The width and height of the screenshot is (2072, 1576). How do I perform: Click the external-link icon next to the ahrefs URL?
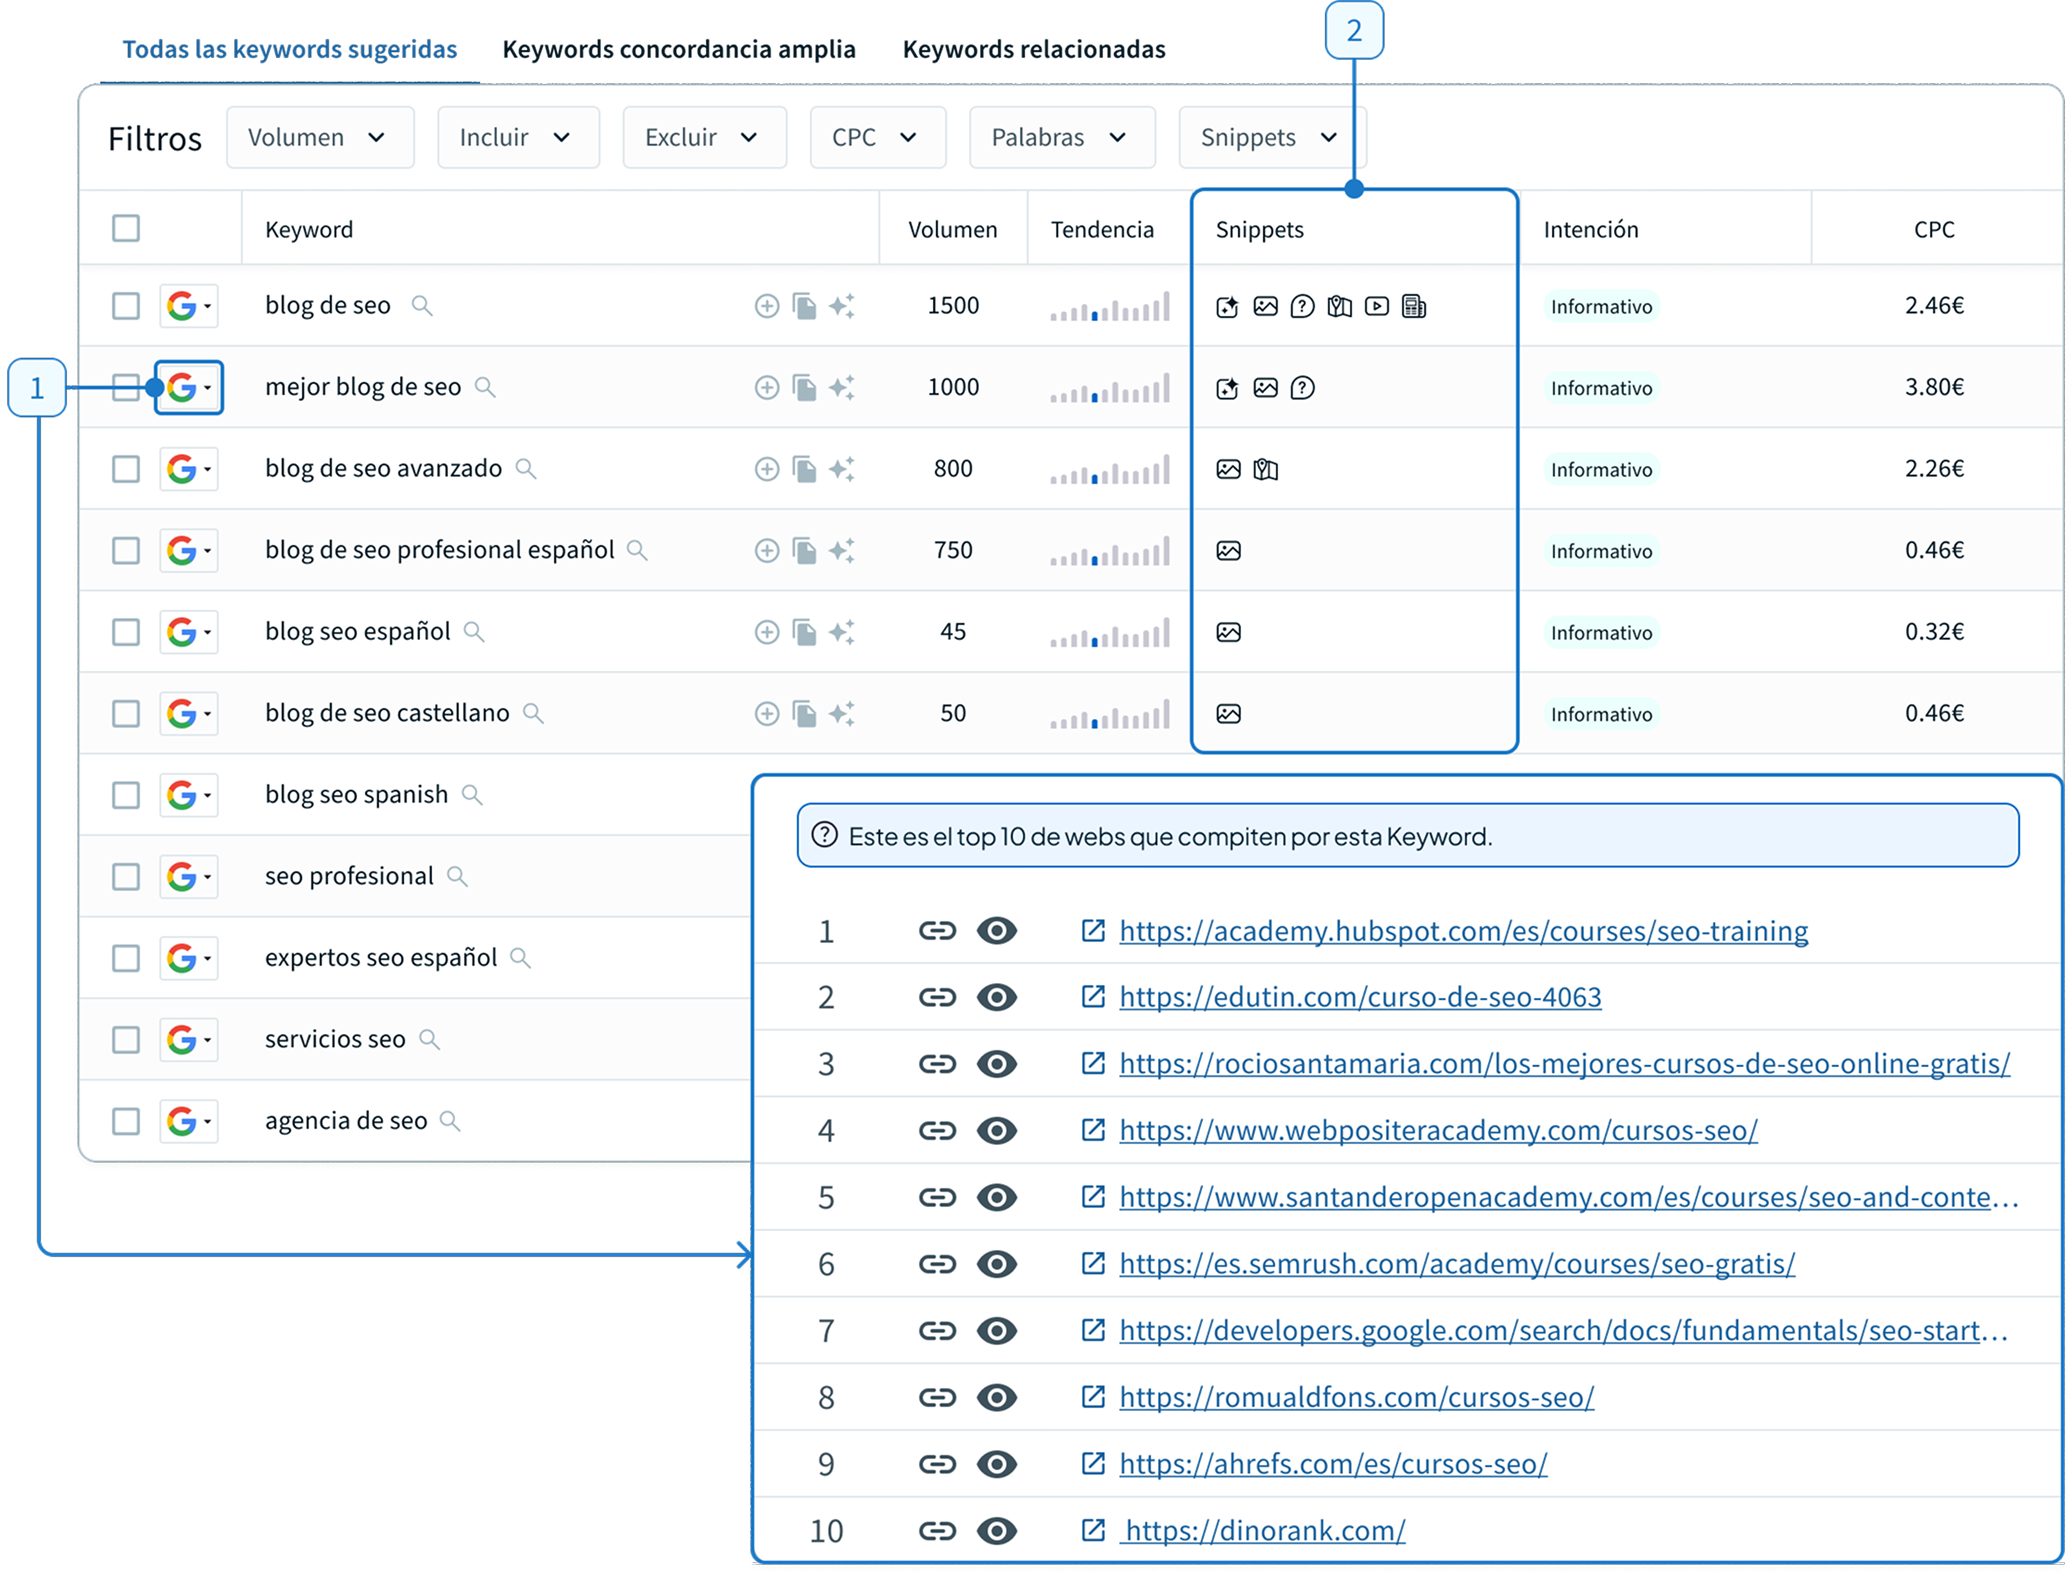pyautogui.click(x=1093, y=1464)
